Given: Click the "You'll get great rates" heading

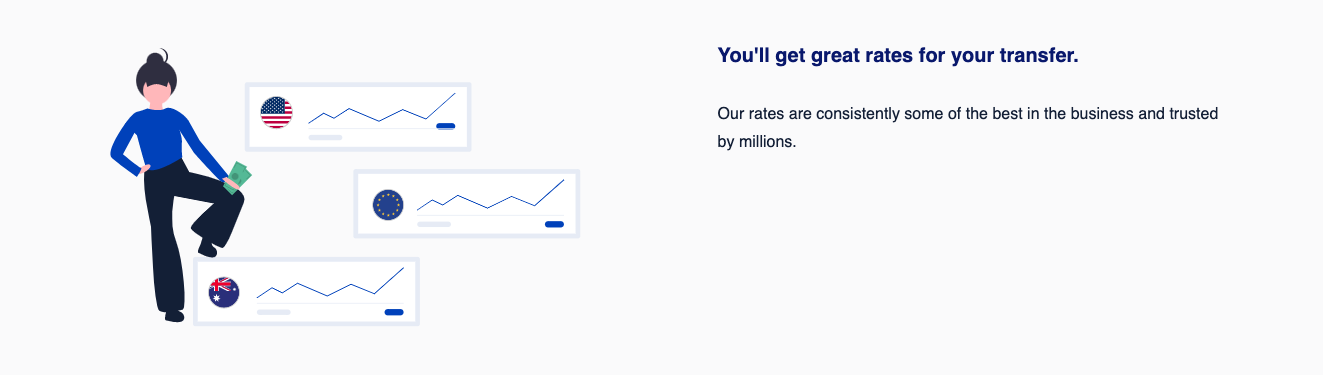Looking at the screenshot, I should click(898, 56).
